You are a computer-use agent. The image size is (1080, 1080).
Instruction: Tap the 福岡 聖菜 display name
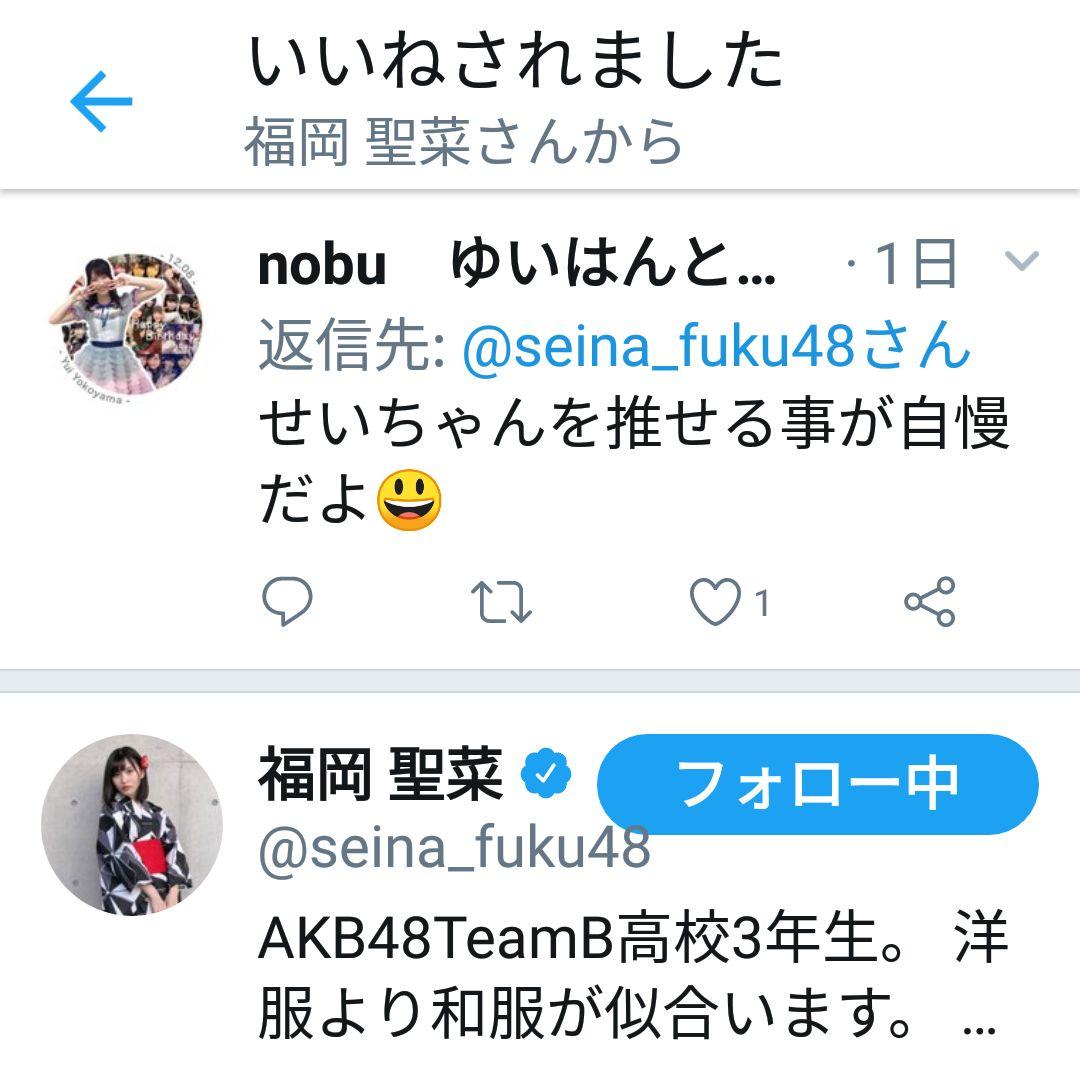click(x=382, y=776)
